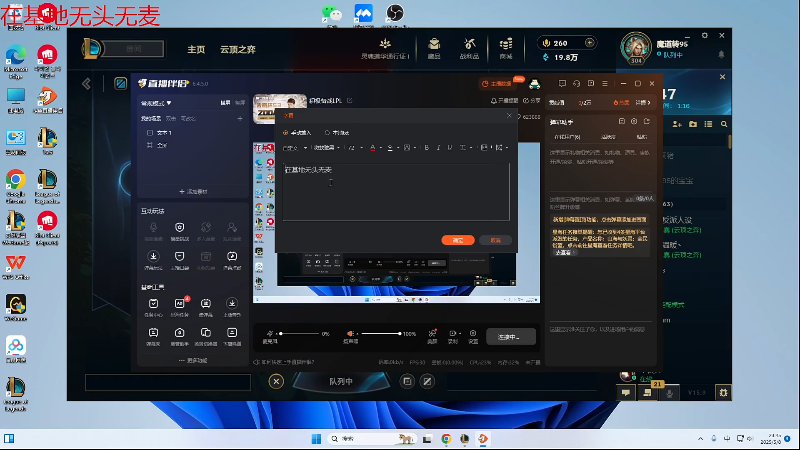Click the gray connecting stream button
This screenshot has width=800, height=450.
pyautogui.click(x=510, y=337)
